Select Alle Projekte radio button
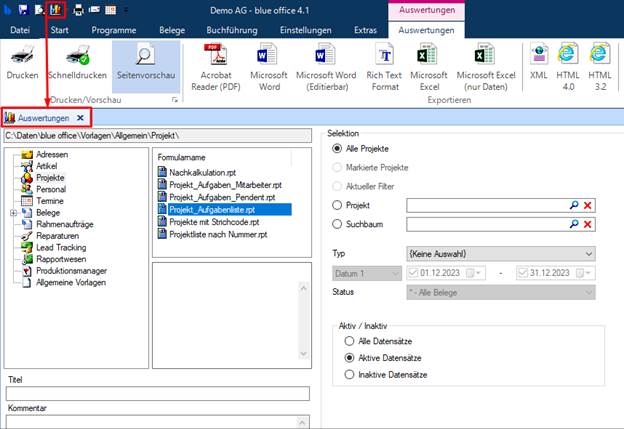Screen dimensions: 624x429 (337, 148)
